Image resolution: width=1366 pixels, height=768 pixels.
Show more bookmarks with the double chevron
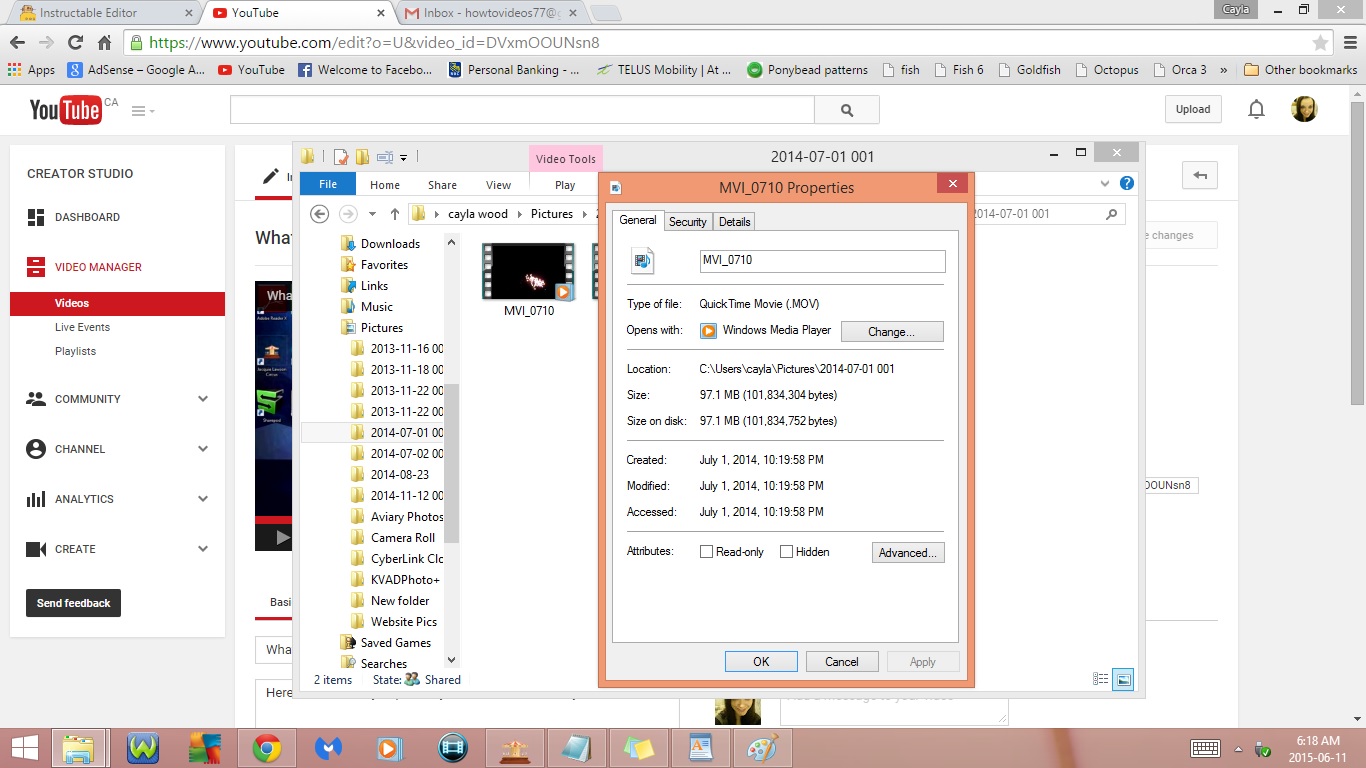1223,70
